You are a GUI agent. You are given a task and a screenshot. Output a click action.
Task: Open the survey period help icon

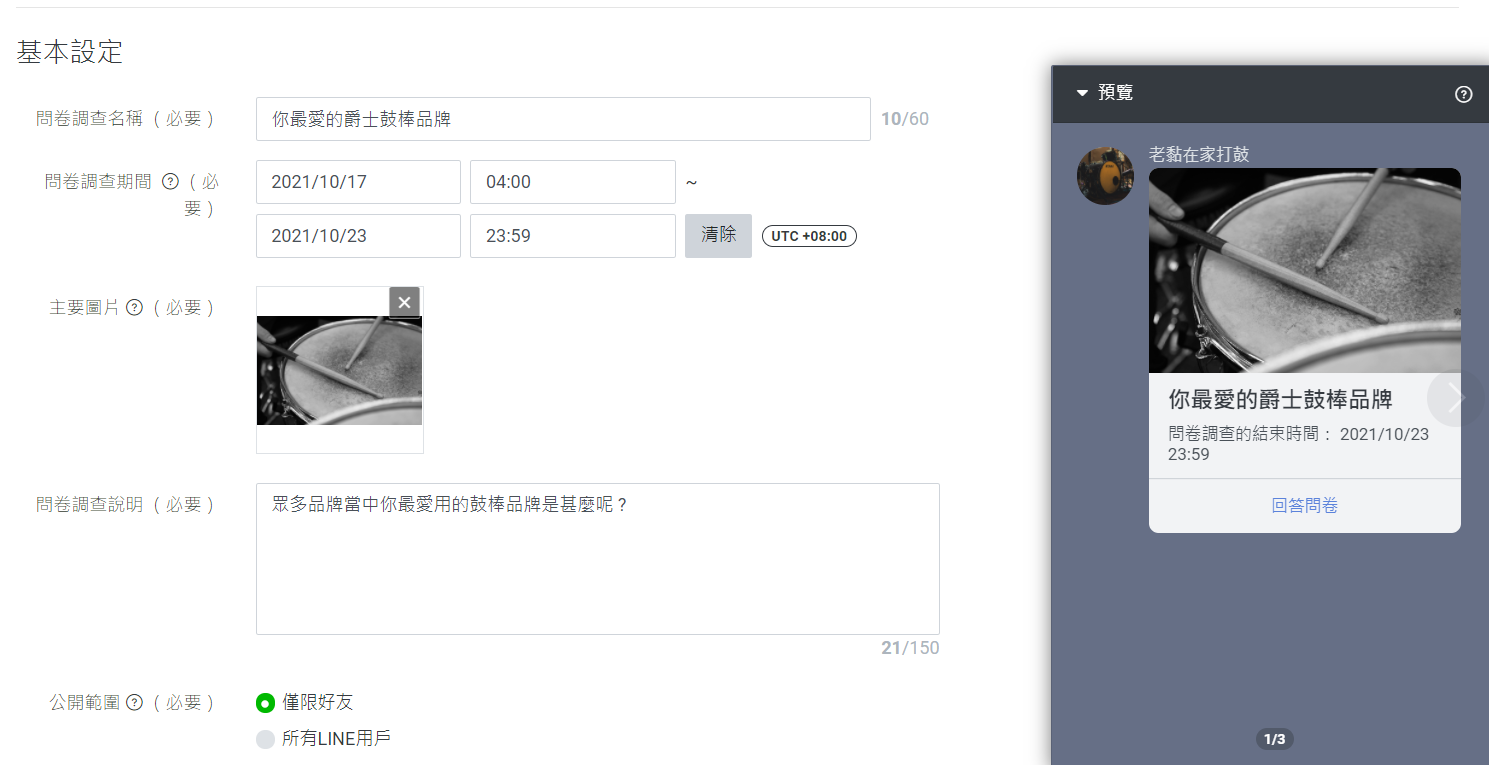point(170,182)
